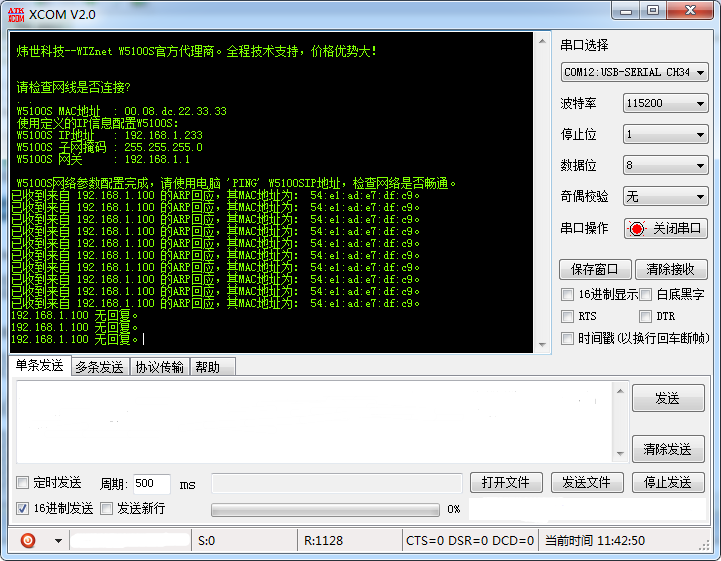Toggle the 发送新行 checkbox
This screenshot has height=561, width=721.
click(106, 508)
